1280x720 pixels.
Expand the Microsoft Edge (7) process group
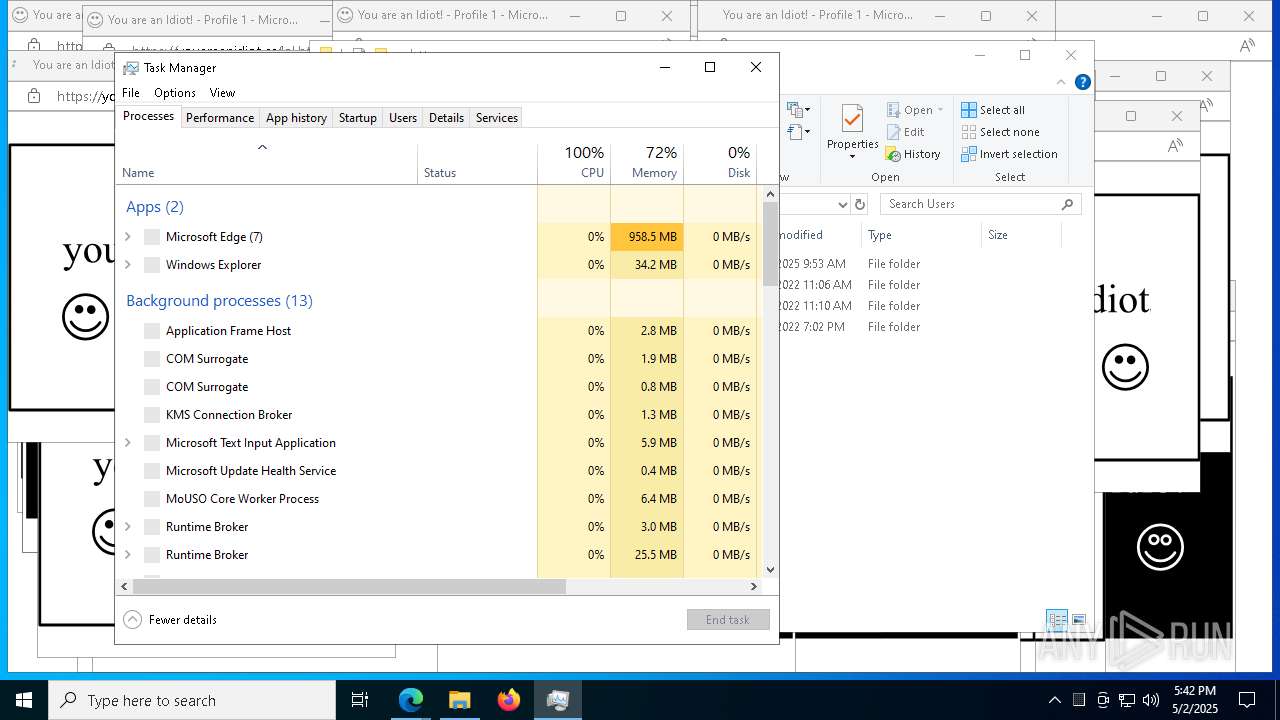click(127, 237)
